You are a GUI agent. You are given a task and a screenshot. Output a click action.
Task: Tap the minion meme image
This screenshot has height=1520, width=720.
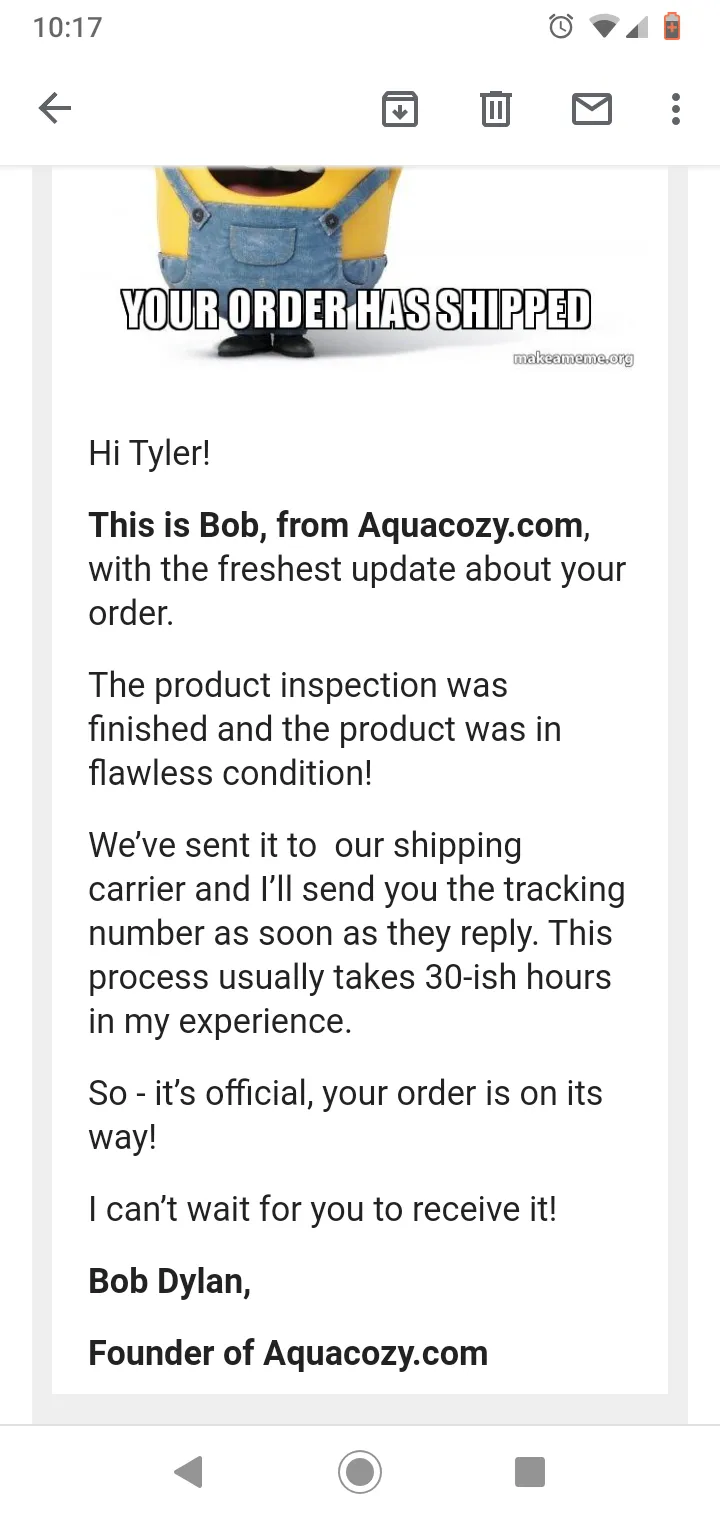360,268
